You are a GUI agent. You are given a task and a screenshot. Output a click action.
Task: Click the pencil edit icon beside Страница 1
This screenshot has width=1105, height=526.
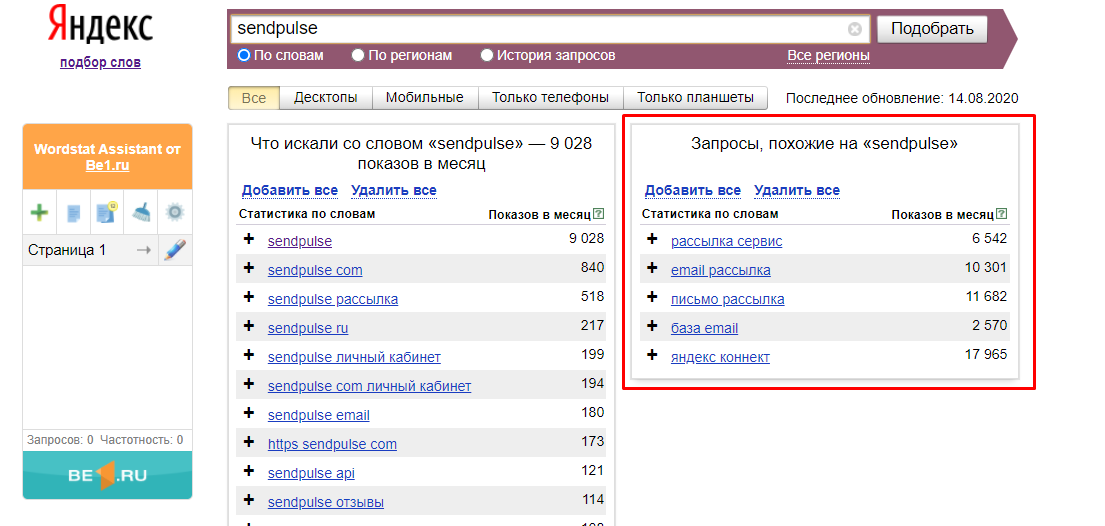(174, 250)
